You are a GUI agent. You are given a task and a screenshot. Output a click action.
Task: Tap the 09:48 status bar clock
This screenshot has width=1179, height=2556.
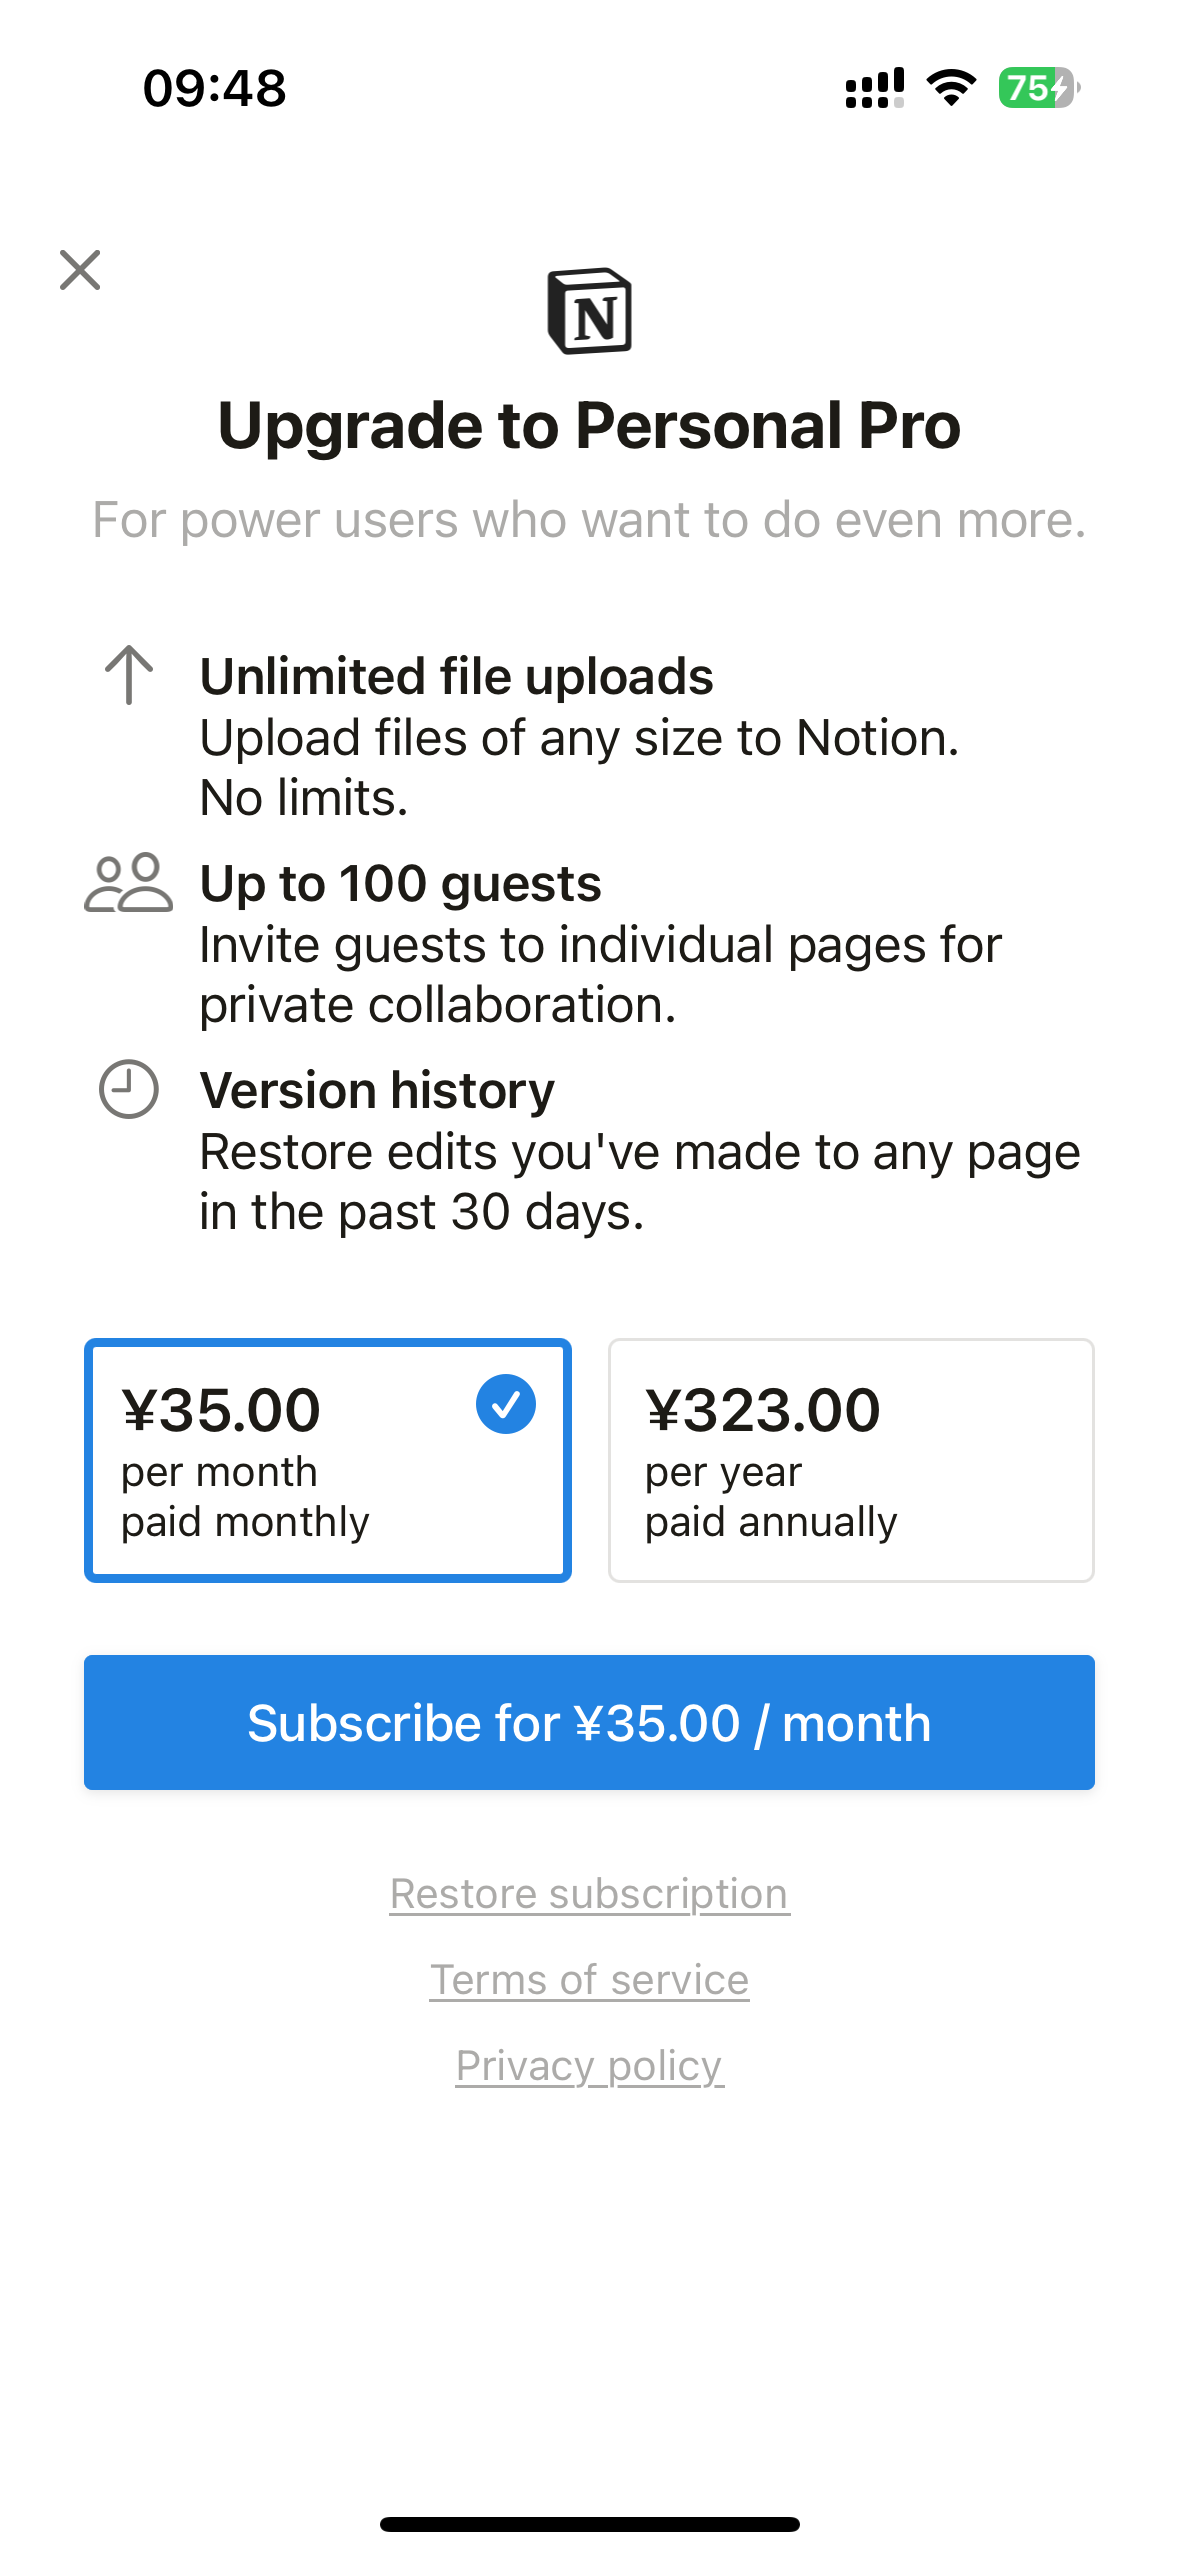[x=215, y=88]
